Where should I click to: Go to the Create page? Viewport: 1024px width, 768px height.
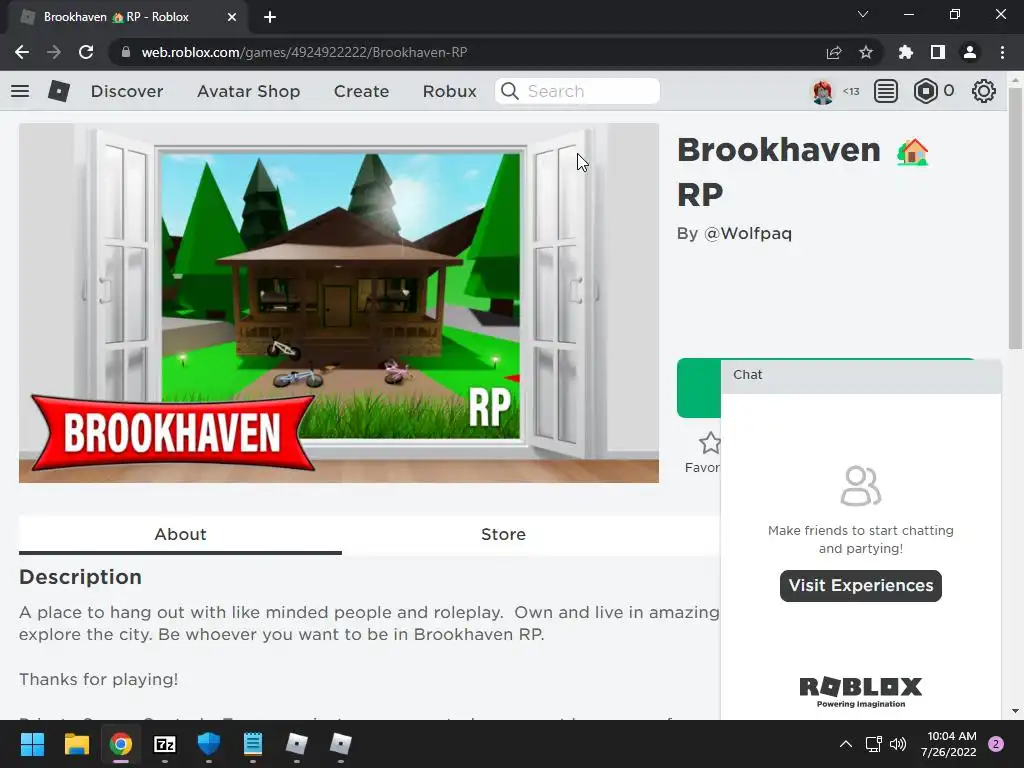(361, 91)
